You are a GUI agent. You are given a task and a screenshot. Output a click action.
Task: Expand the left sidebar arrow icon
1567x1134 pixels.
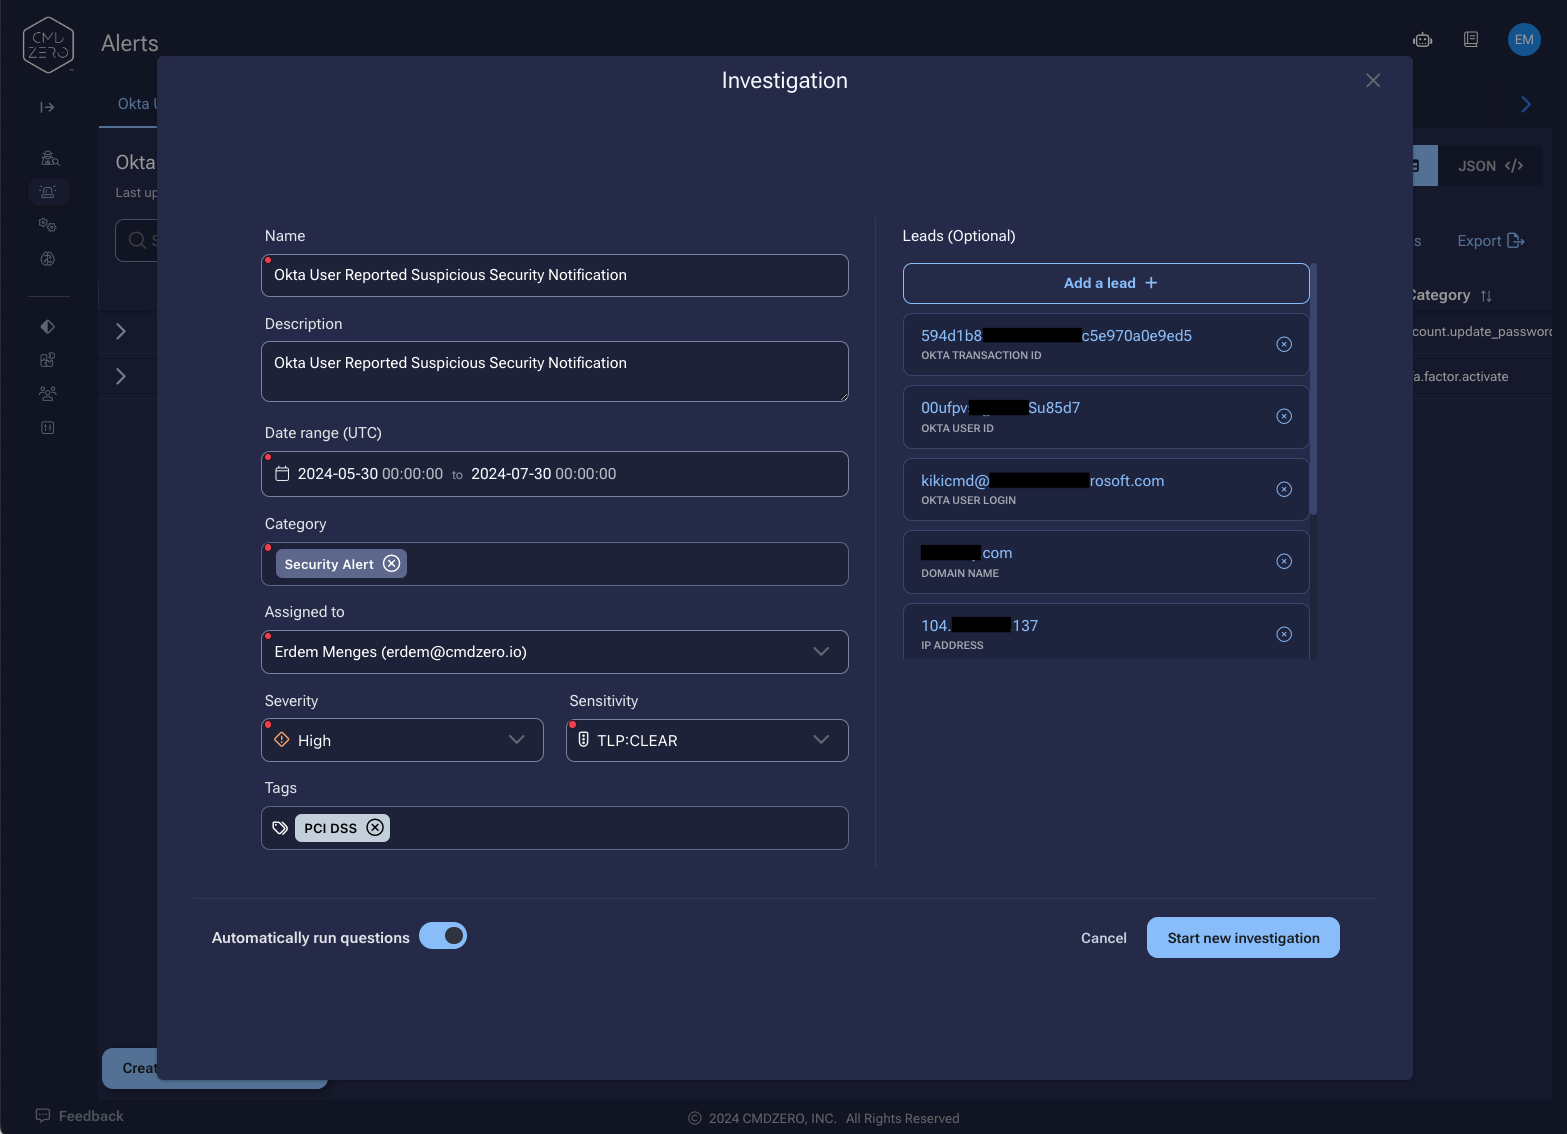click(x=47, y=107)
